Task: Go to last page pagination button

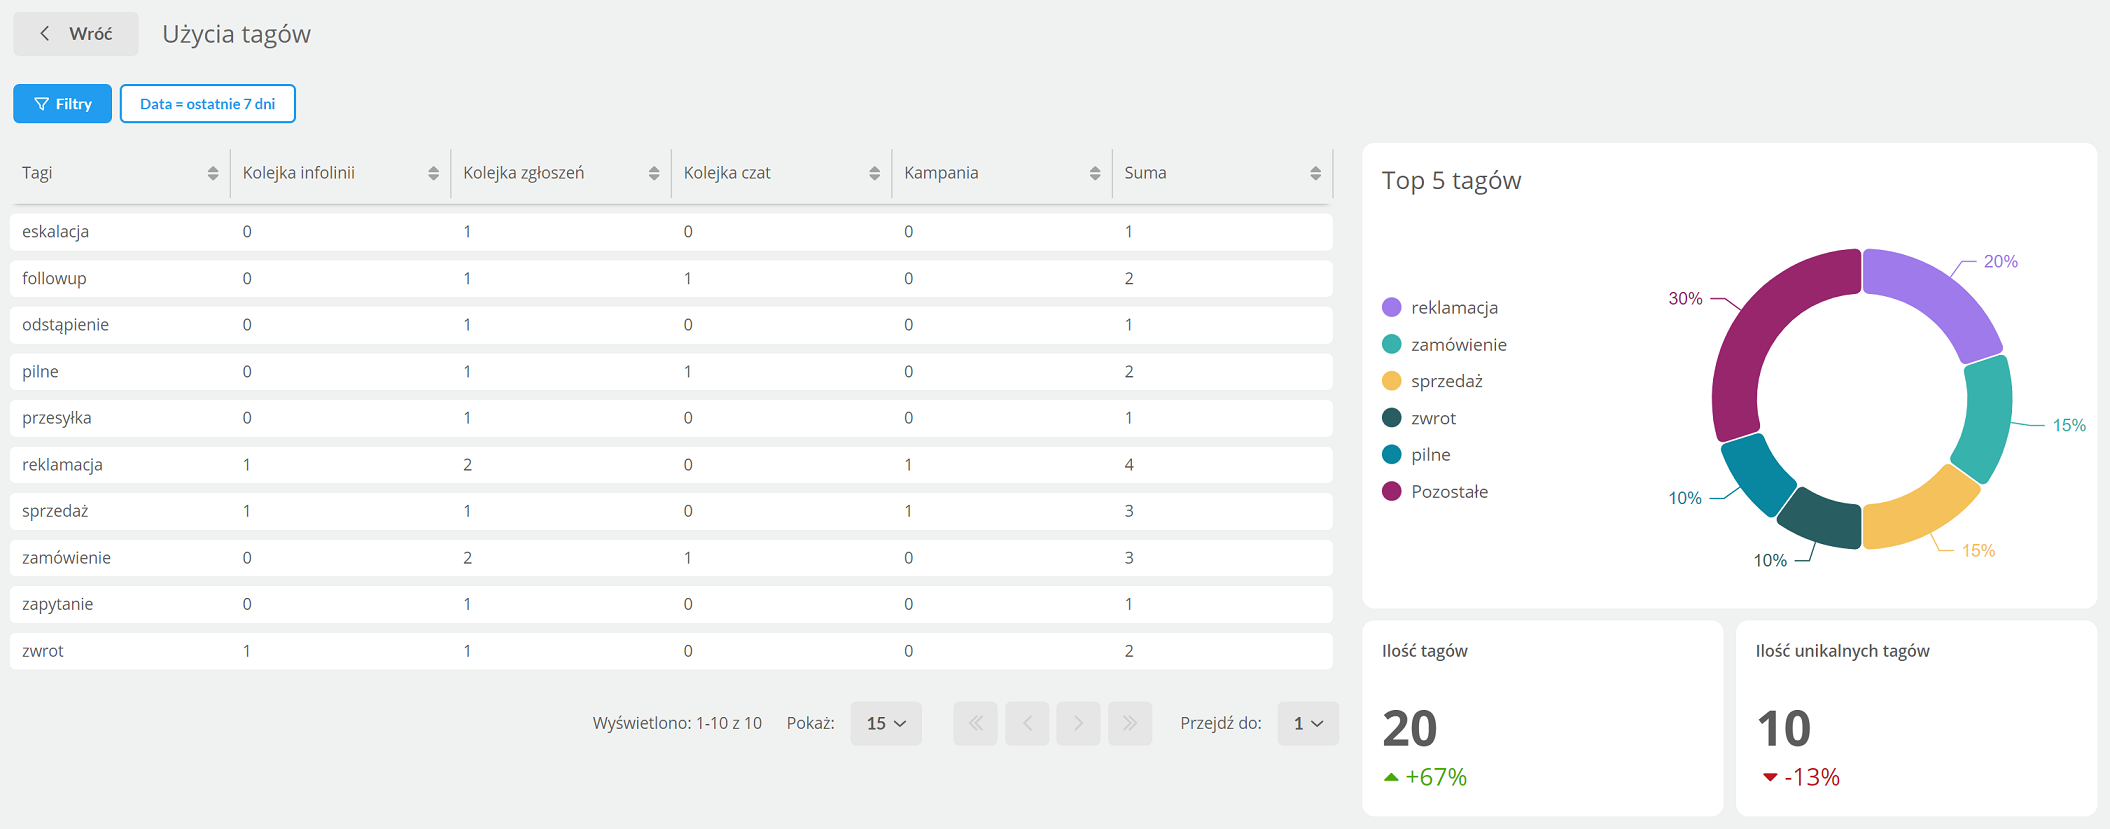Action: point(1130,723)
